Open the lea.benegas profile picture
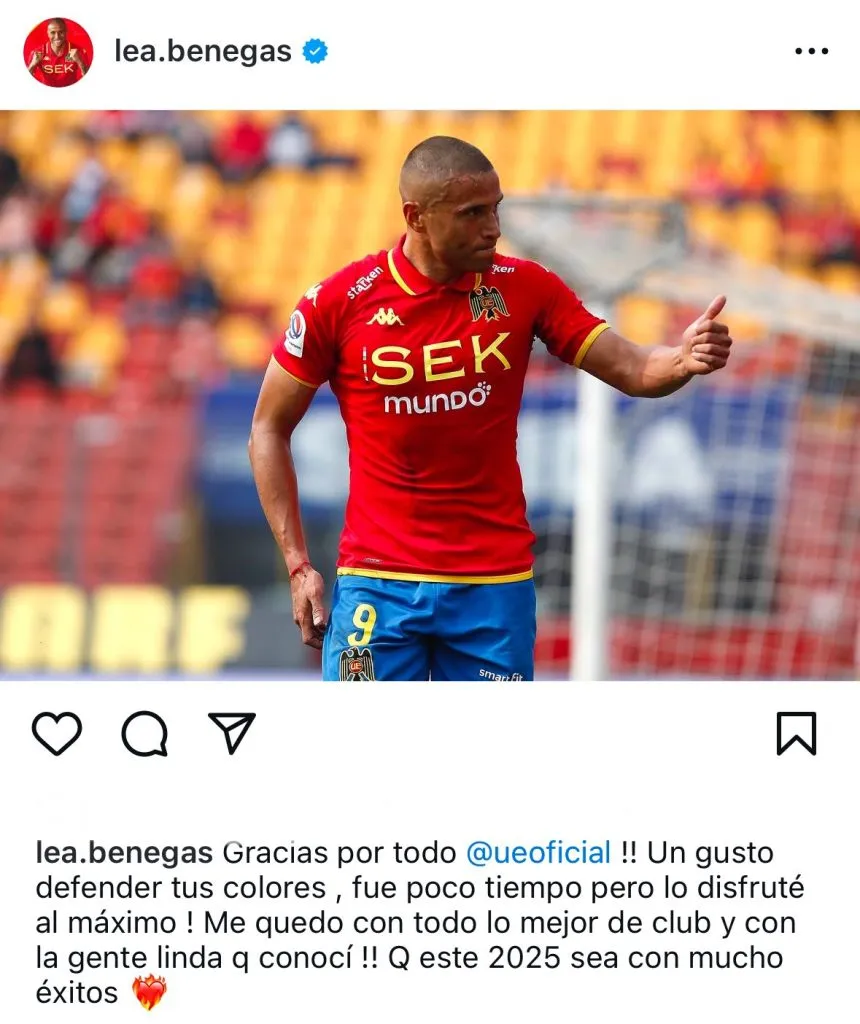 (58, 52)
